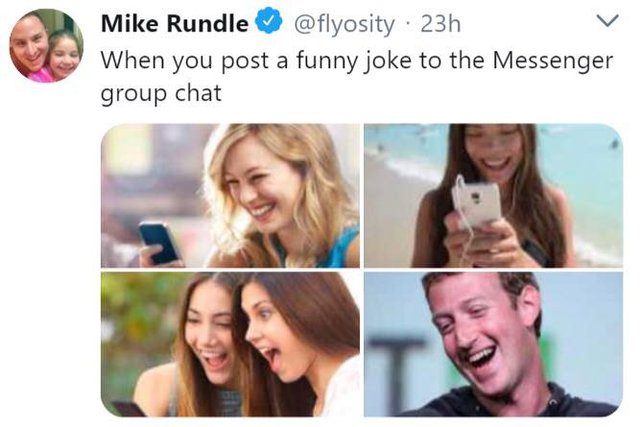Click the blue verified checkmark badge

click(x=269, y=23)
